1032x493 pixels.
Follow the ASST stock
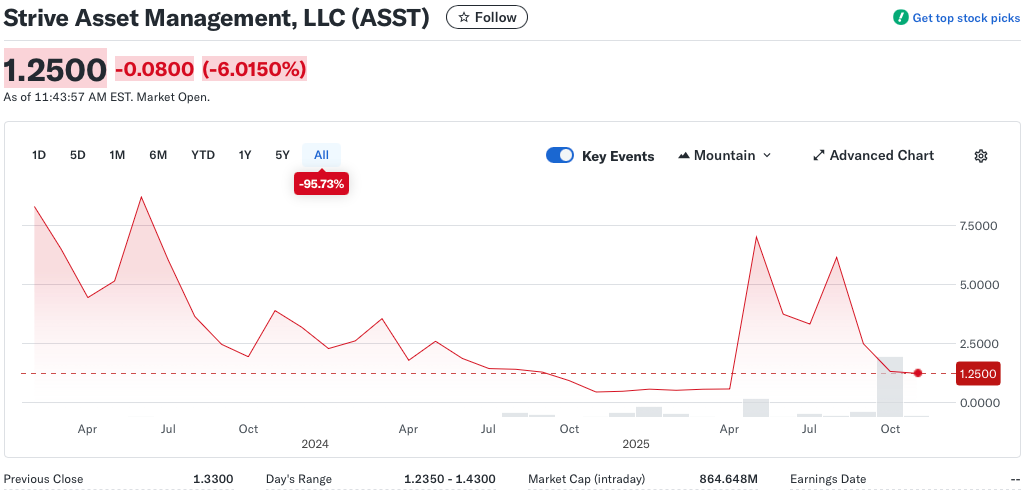click(487, 17)
